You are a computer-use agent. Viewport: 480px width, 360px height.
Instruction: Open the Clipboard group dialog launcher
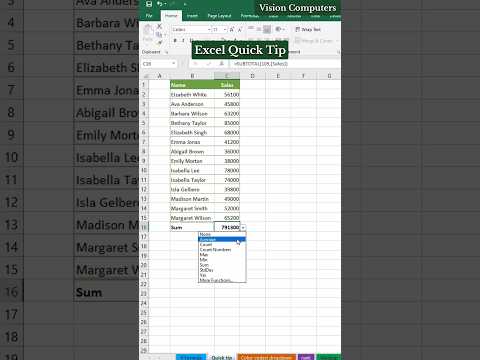point(167,52)
